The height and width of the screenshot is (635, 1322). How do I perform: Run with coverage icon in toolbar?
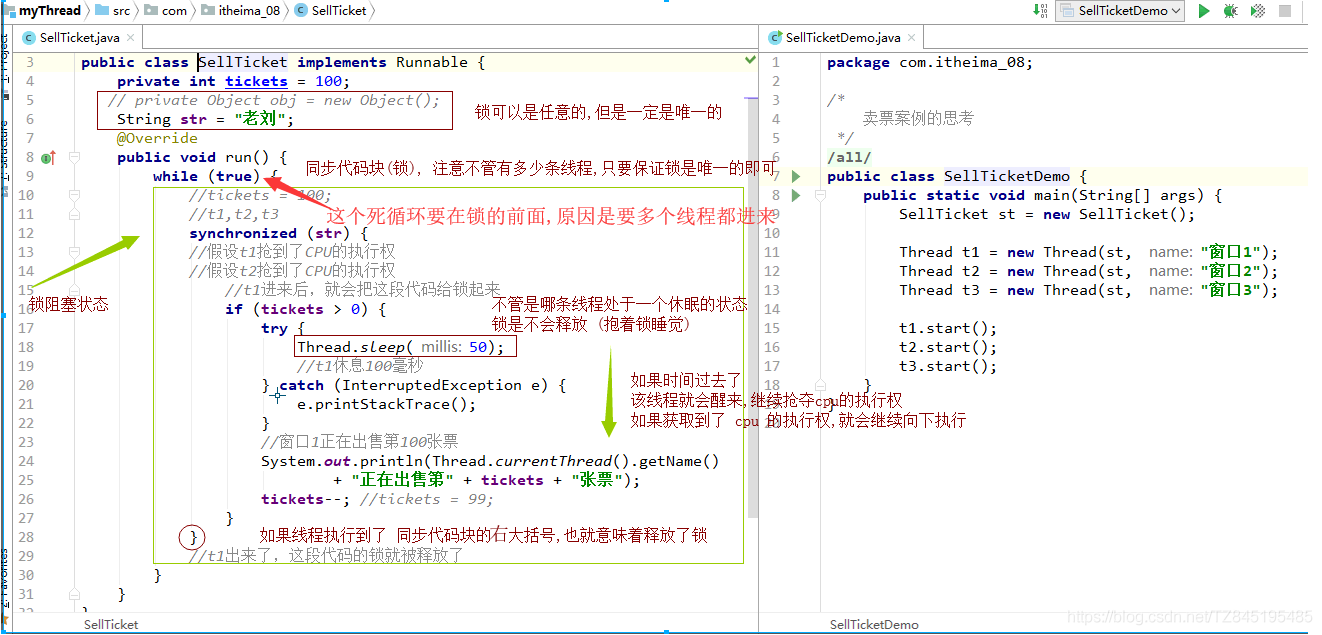click(x=1258, y=11)
